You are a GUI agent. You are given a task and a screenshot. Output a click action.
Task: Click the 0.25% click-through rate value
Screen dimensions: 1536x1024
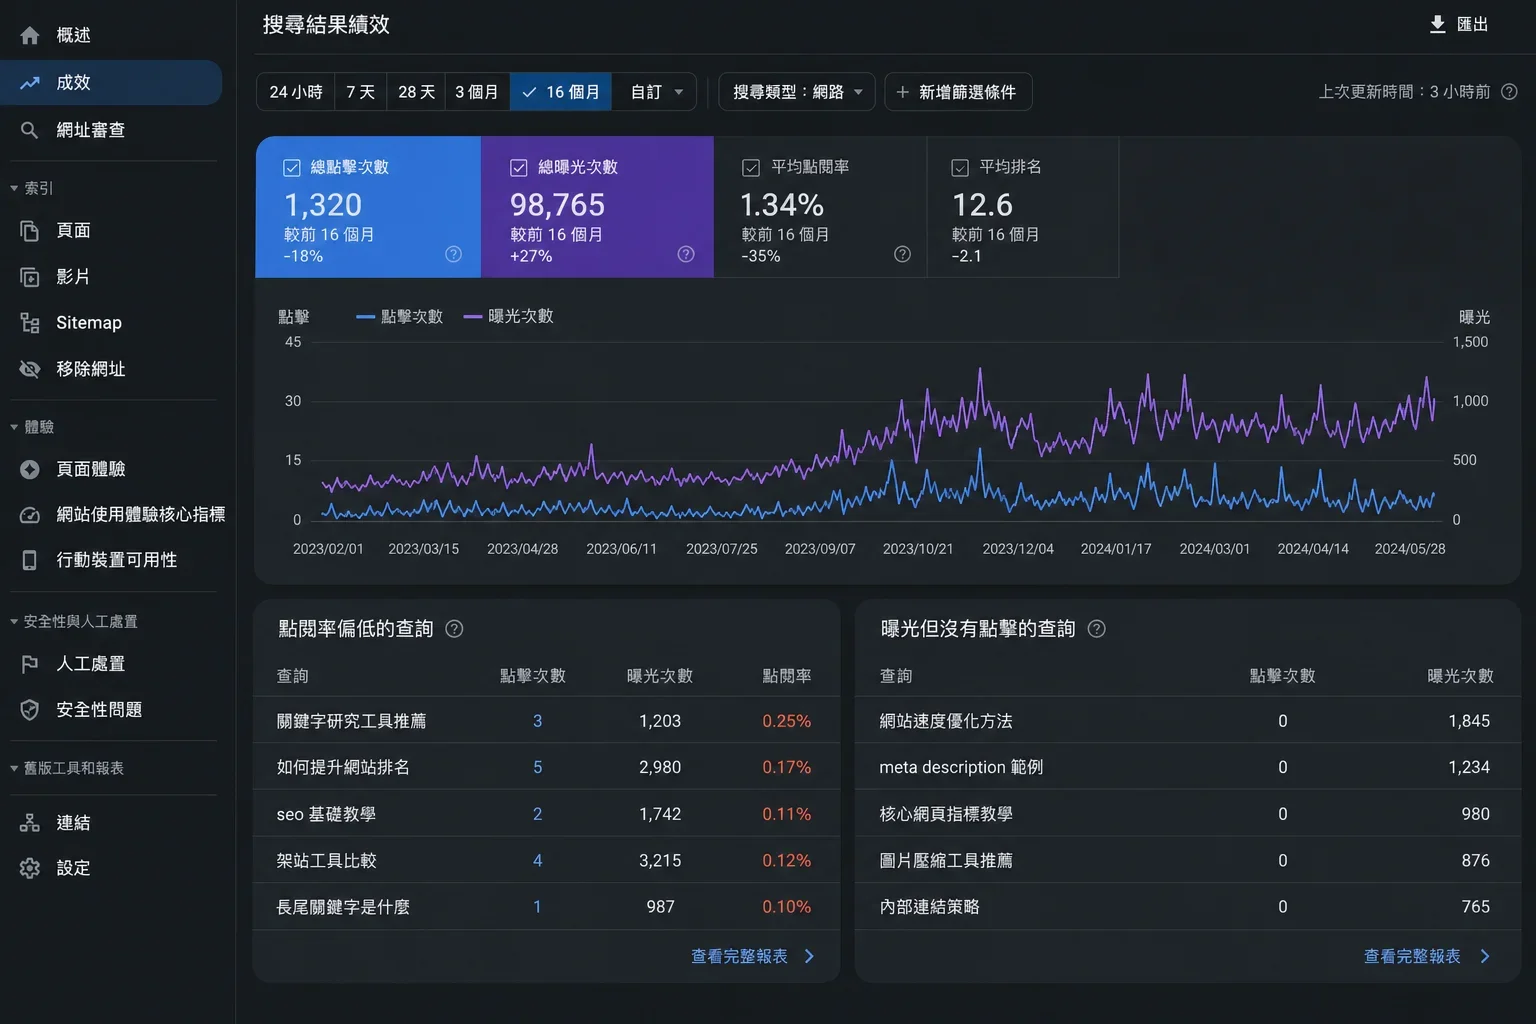pyautogui.click(x=787, y=721)
